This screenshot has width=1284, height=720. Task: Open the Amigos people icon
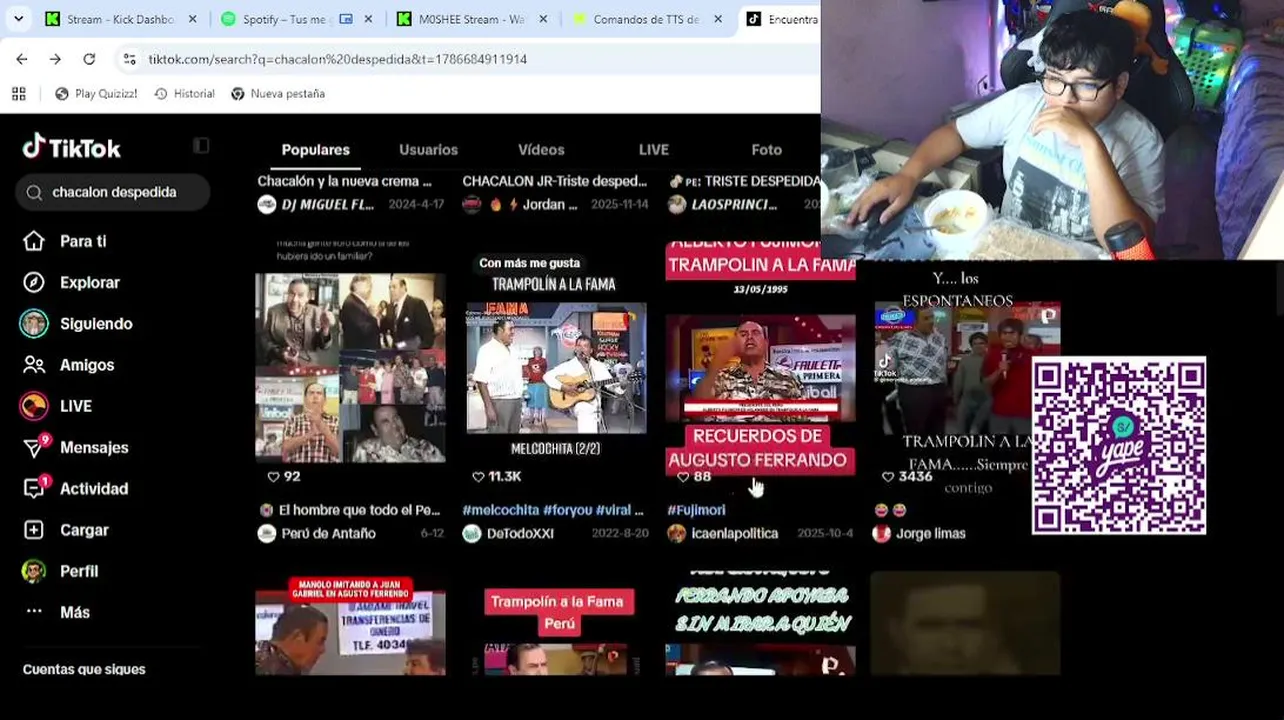pos(34,365)
